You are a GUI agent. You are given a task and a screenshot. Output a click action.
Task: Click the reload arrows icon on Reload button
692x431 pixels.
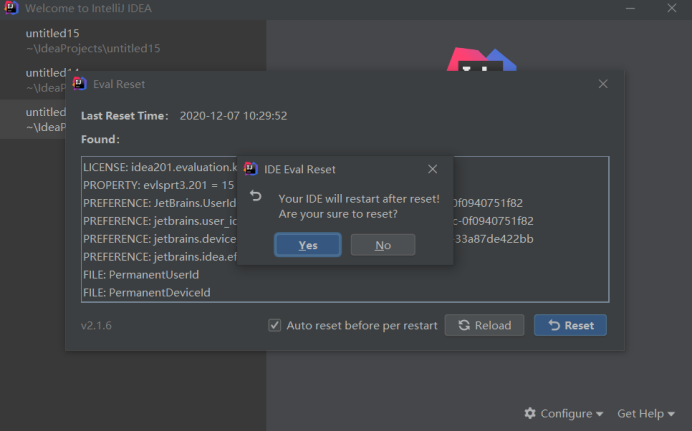[x=464, y=325]
